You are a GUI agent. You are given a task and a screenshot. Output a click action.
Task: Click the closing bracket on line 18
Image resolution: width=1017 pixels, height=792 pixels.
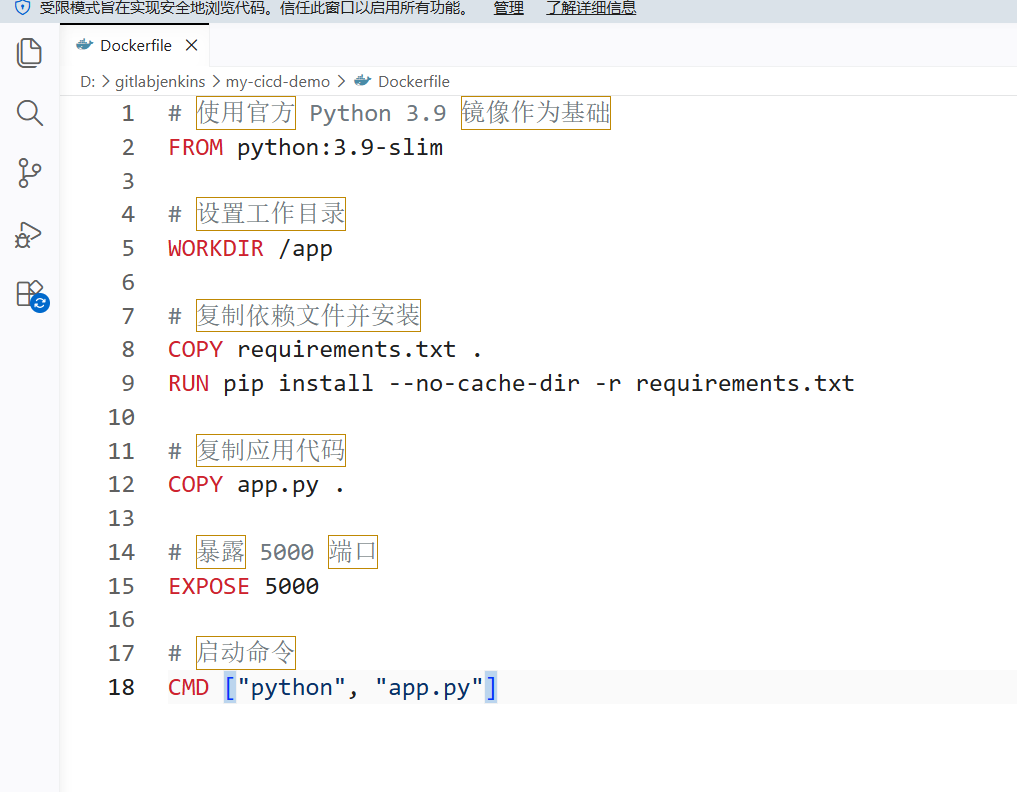(491, 688)
